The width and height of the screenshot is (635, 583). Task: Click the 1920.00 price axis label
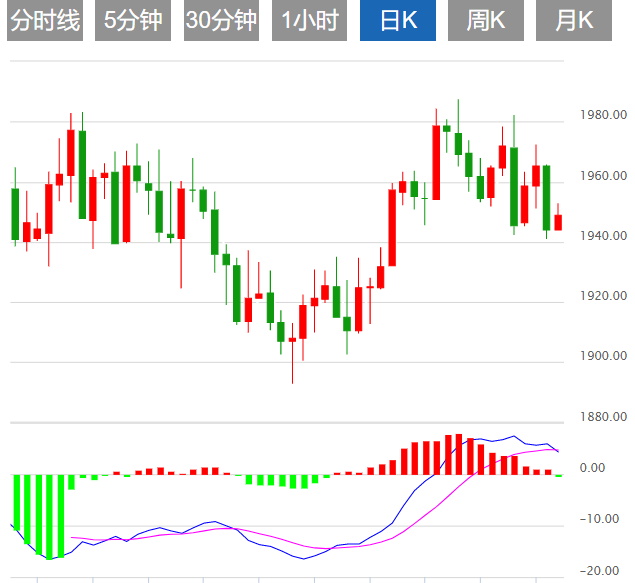(x=603, y=296)
